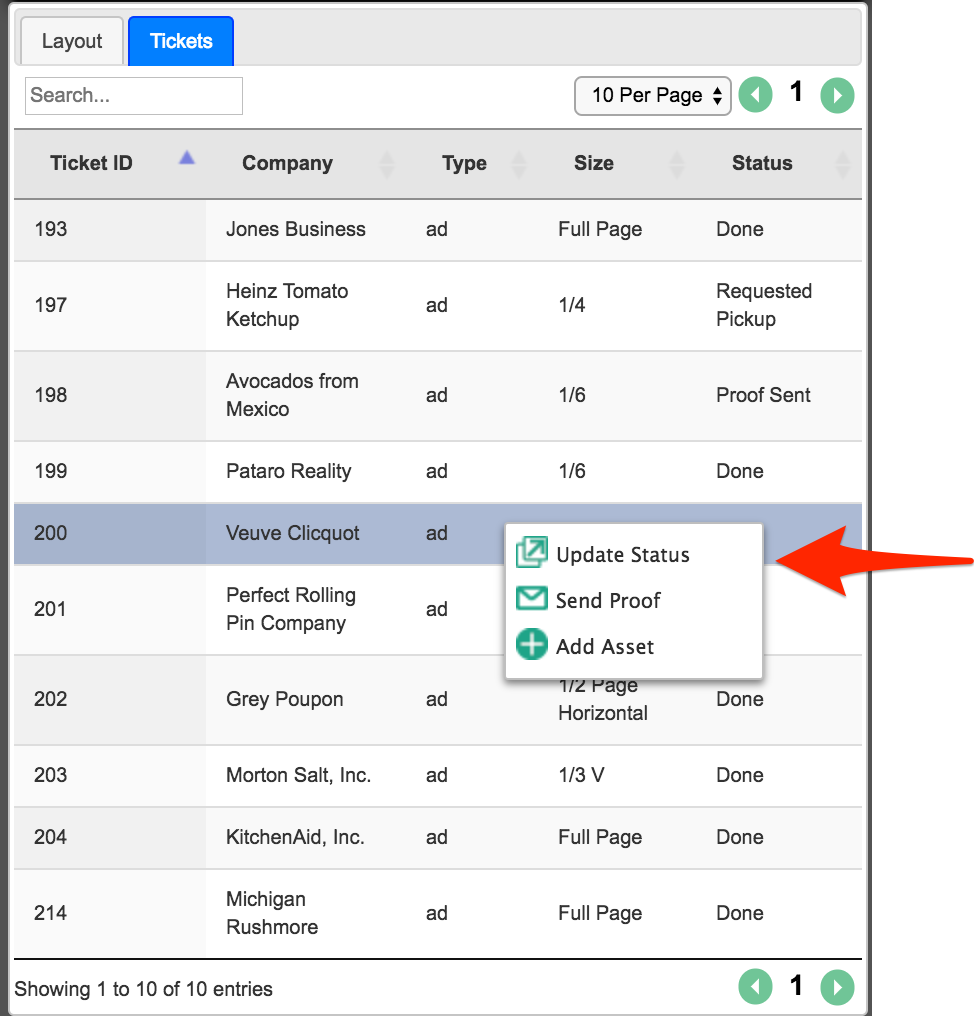Click the next page arrow at the bottom

(837, 986)
